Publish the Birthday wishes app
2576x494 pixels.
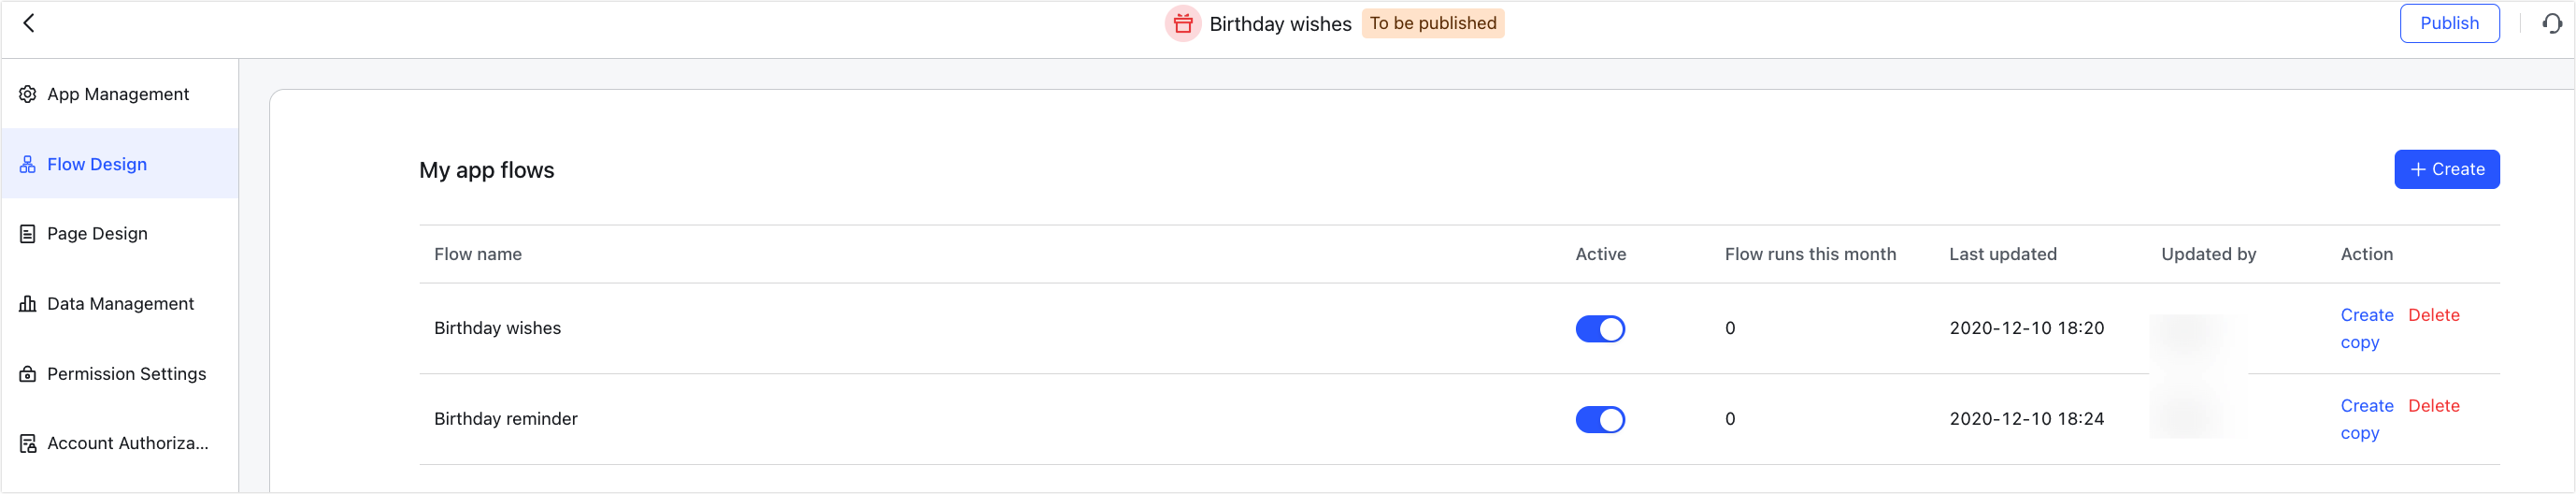2449,23
